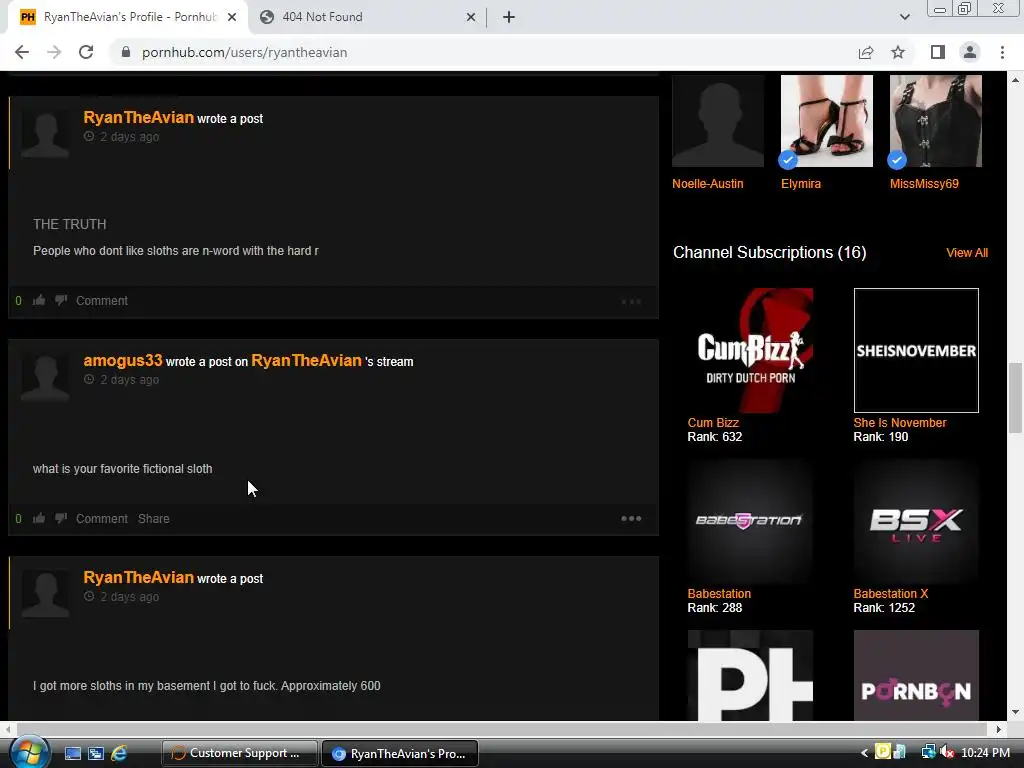Close the RyanTheAvian's Profile tab
The image size is (1024, 768).
pos(232,17)
